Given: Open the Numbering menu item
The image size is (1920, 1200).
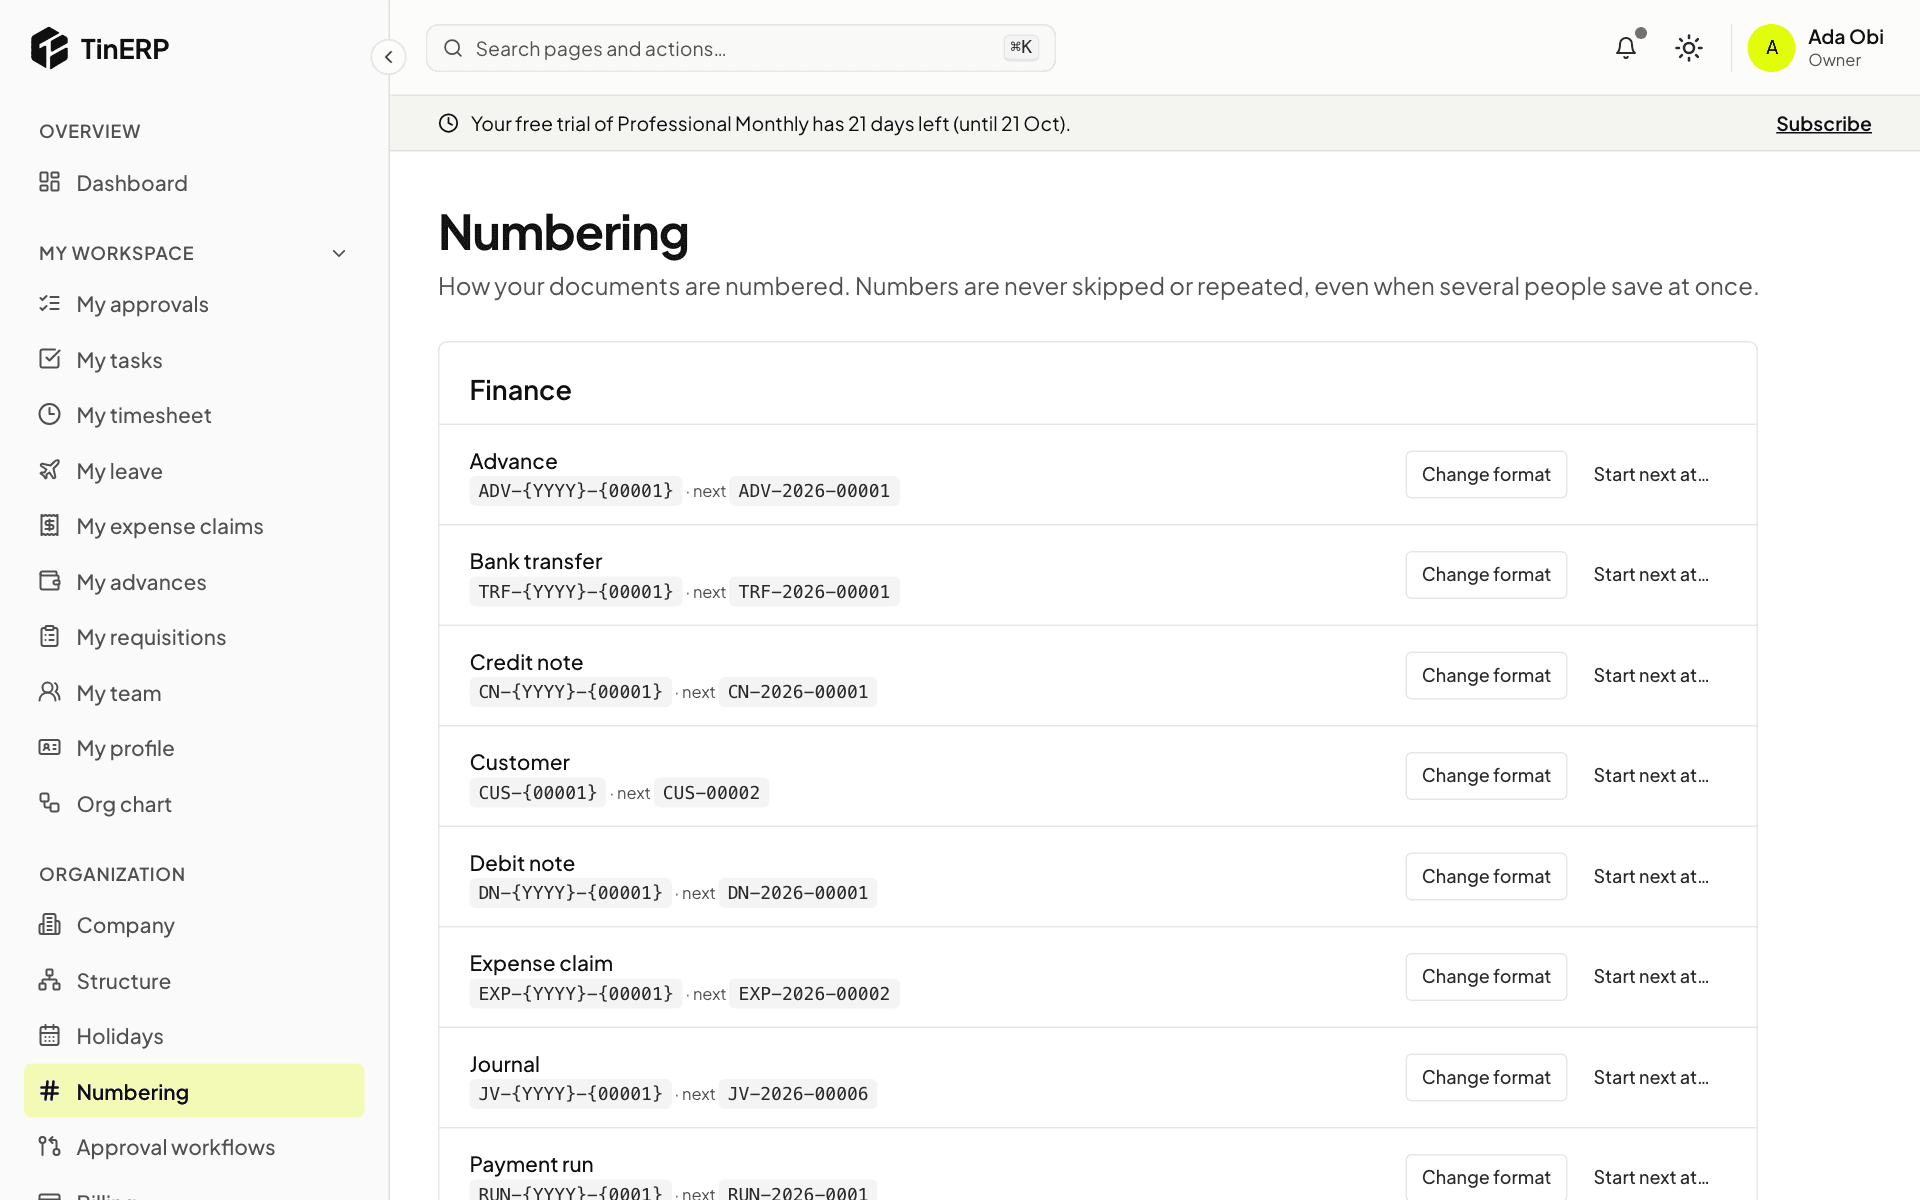Looking at the screenshot, I should click(194, 1091).
